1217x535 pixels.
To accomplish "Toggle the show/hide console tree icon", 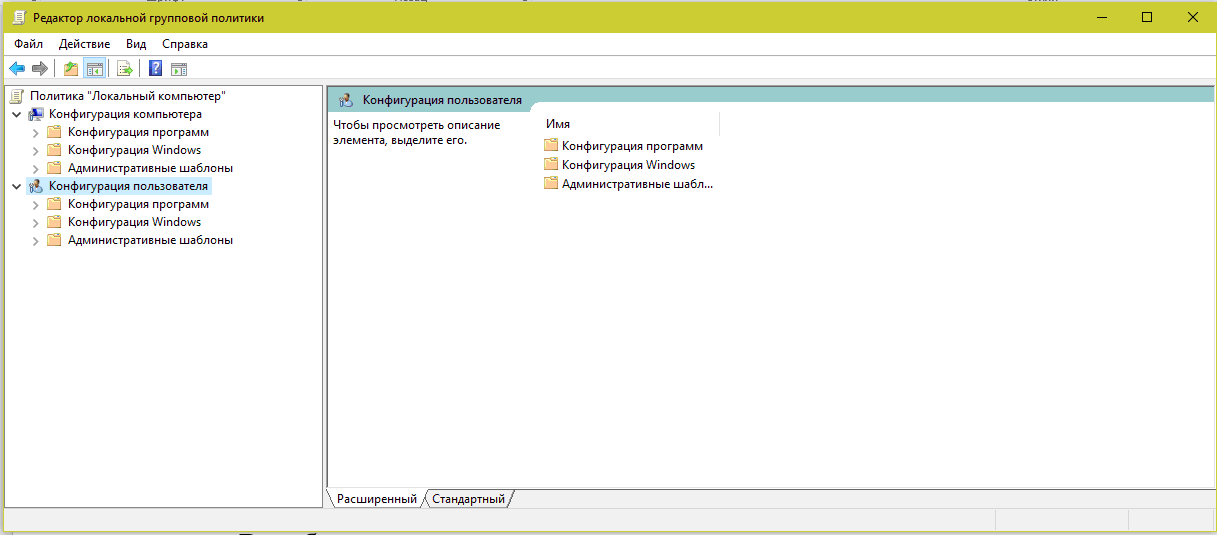I will coord(94,69).
